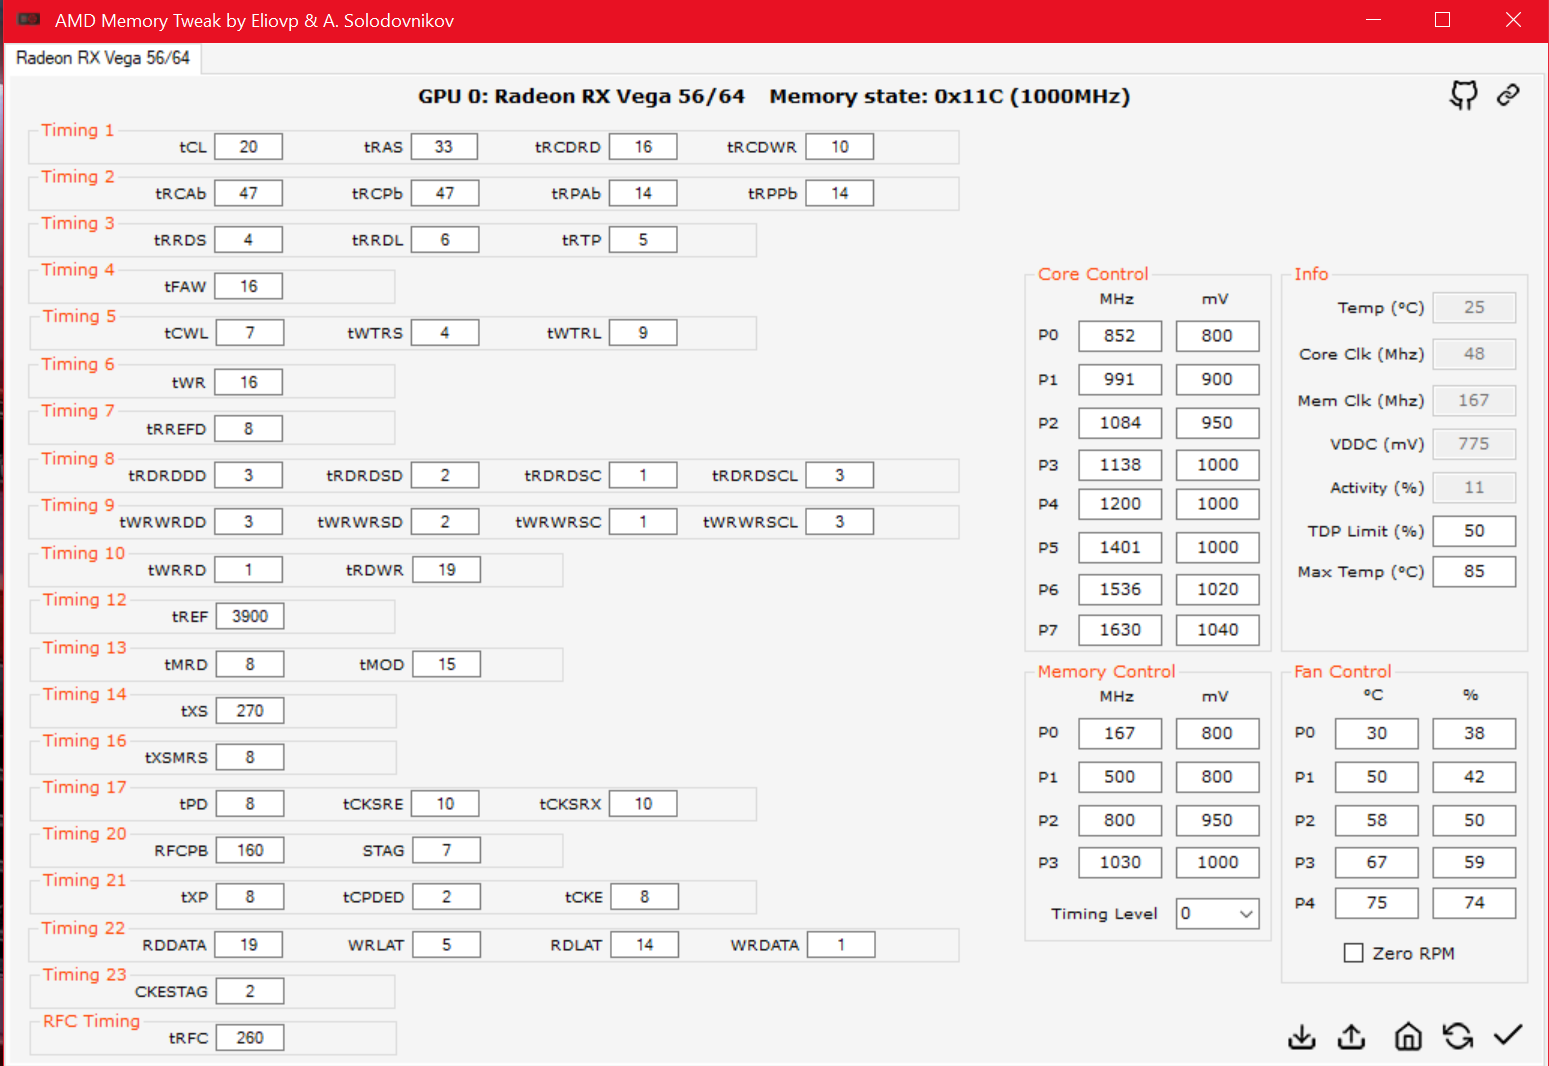This screenshot has height=1066, width=1549.
Task: Click the tWR value field
Action: [x=248, y=382]
